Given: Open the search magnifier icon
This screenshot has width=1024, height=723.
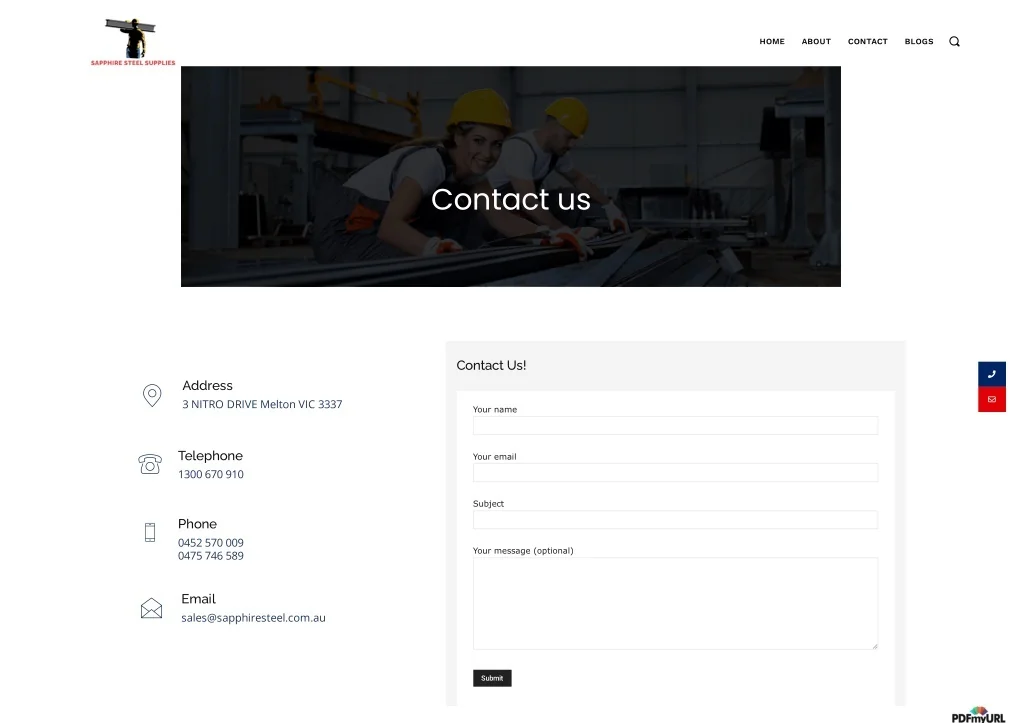Looking at the screenshot, I should pos(954,42).
